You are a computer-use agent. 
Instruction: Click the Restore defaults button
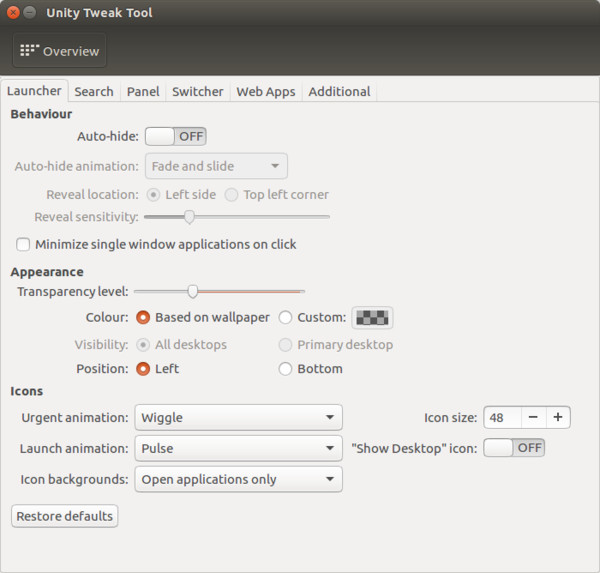[x=65, y=516]
